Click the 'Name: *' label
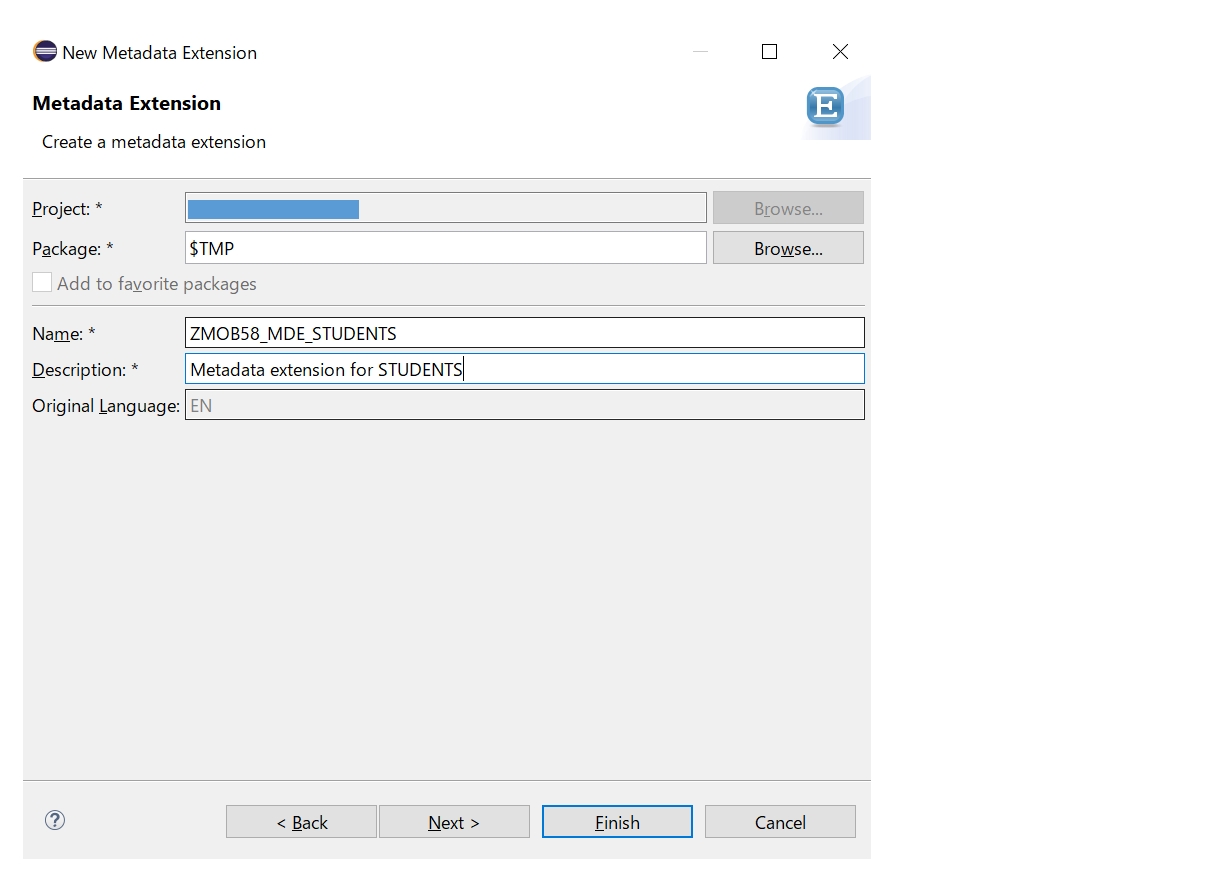 [64, 334]
